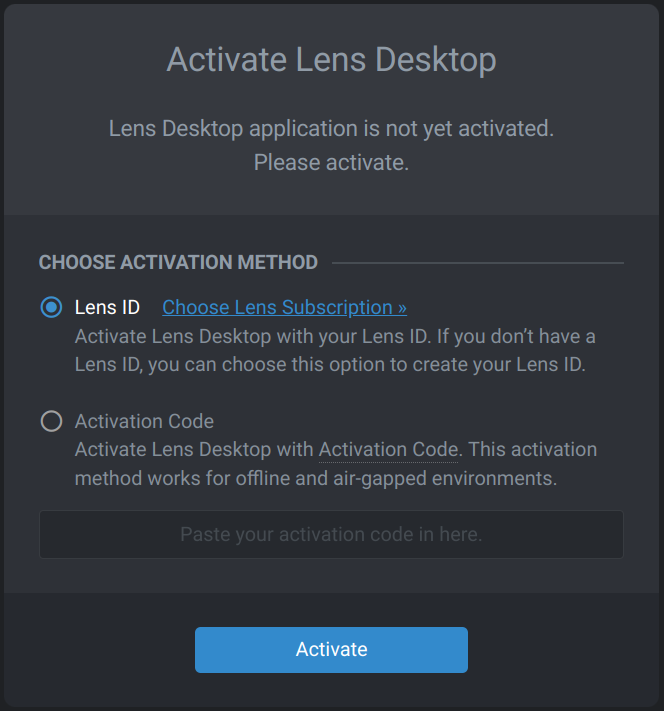Open the Choose Lens Subscription link
The image size is (664, 711).
(284, 307)
